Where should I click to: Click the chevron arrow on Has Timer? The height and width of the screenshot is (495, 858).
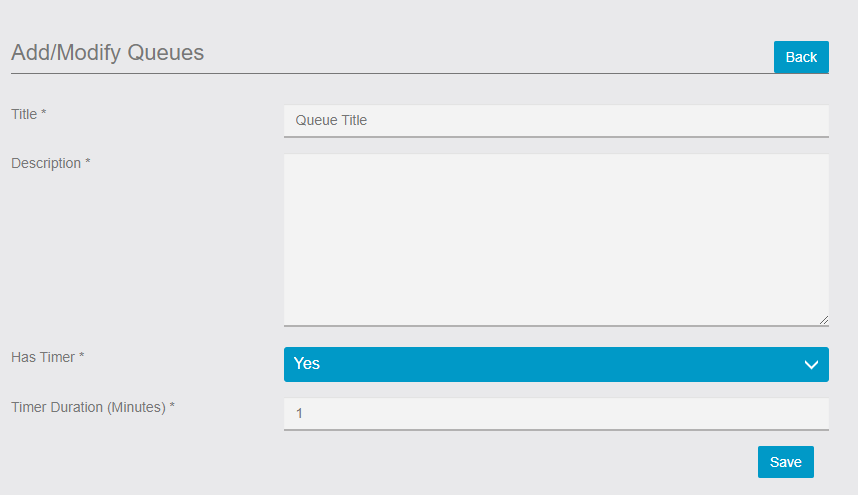point(811,365)
